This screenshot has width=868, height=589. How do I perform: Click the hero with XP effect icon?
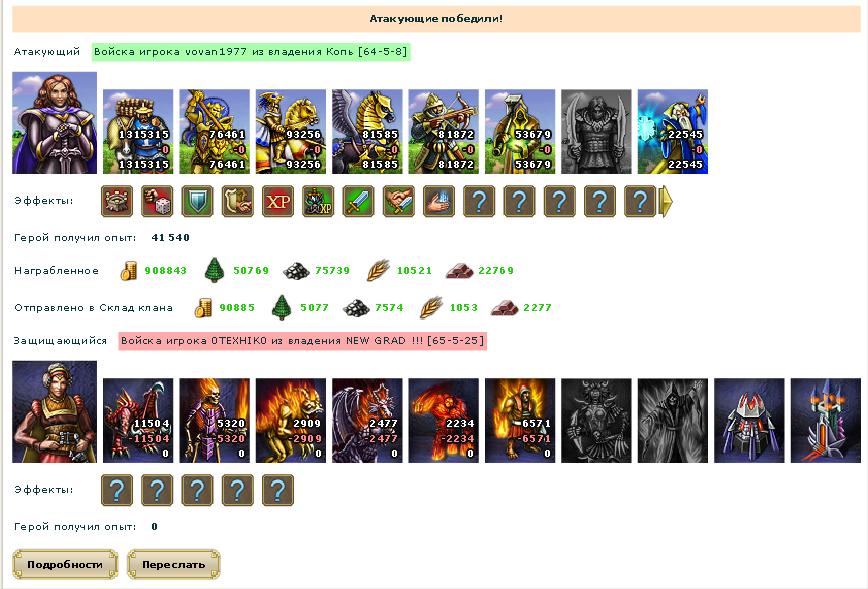[318, 201]
